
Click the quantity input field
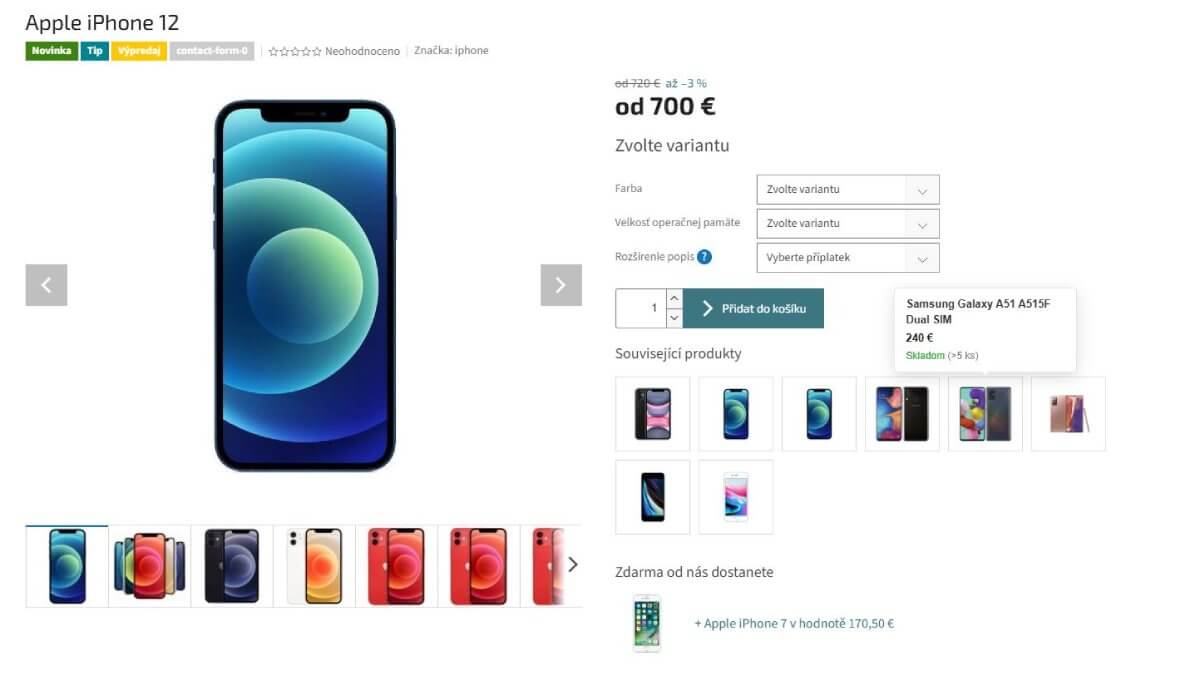[x=641, y=308]
